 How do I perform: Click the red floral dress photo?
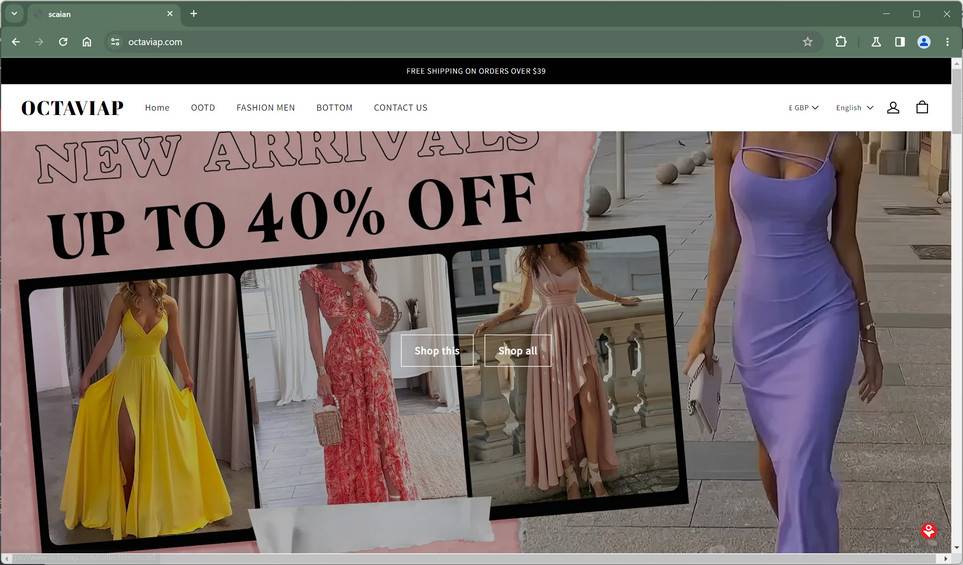tap(353, 381)
